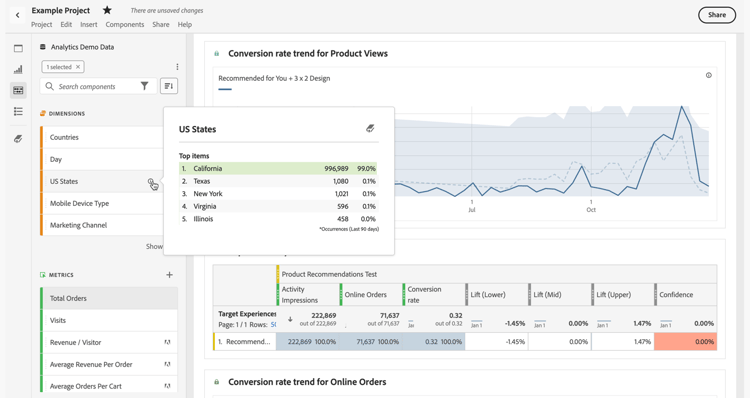Open the Insert menu
Screen dimensions: 750x398
pos(88,24)
